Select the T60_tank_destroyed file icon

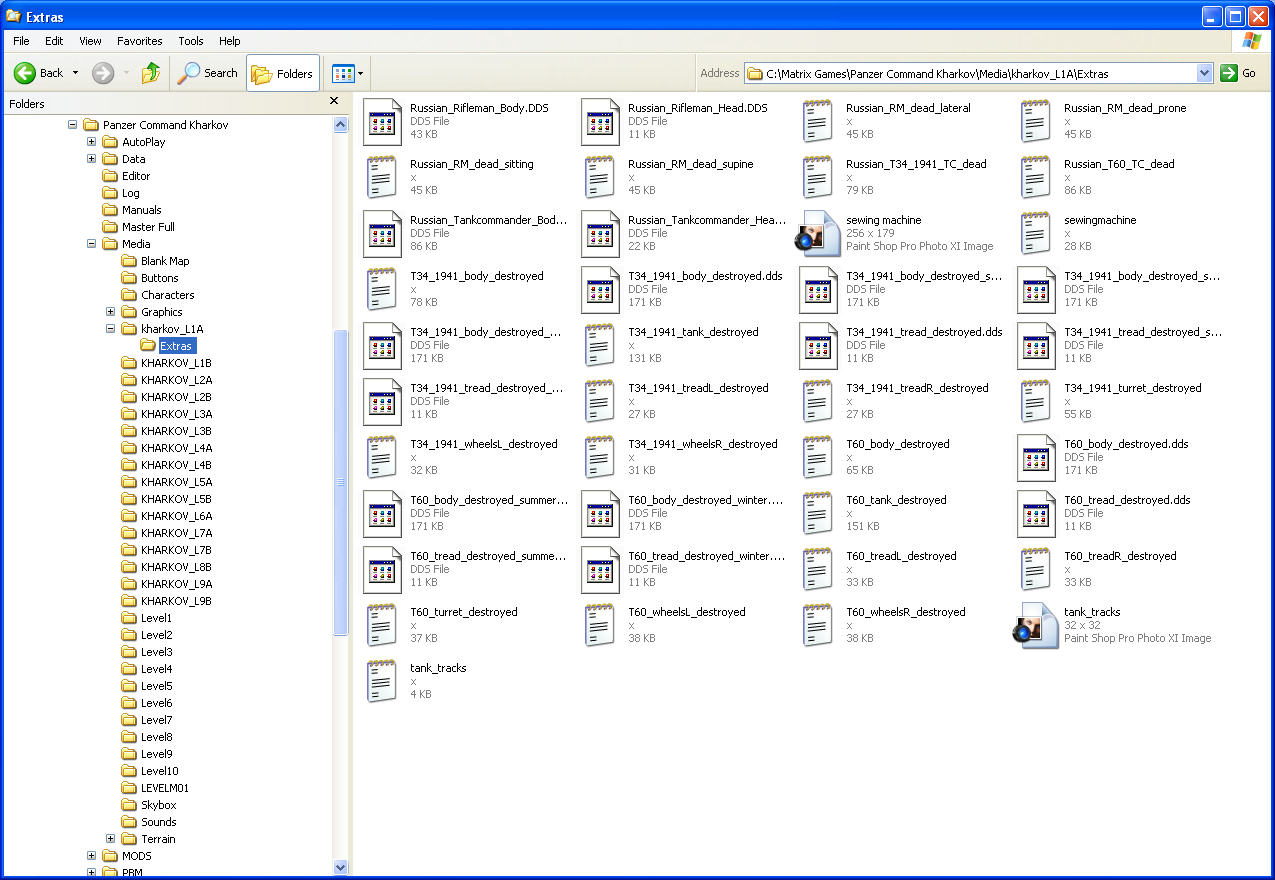[818, 513]
